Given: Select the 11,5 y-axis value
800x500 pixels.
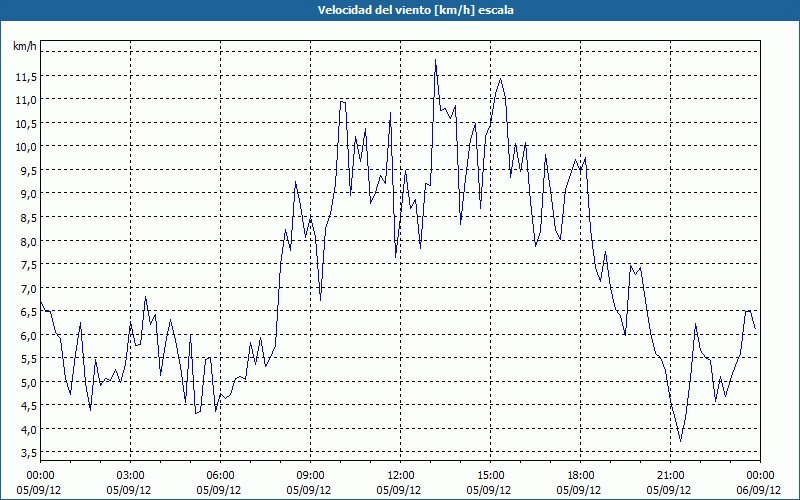Looking at the screenshot, I should pos(27,77).
